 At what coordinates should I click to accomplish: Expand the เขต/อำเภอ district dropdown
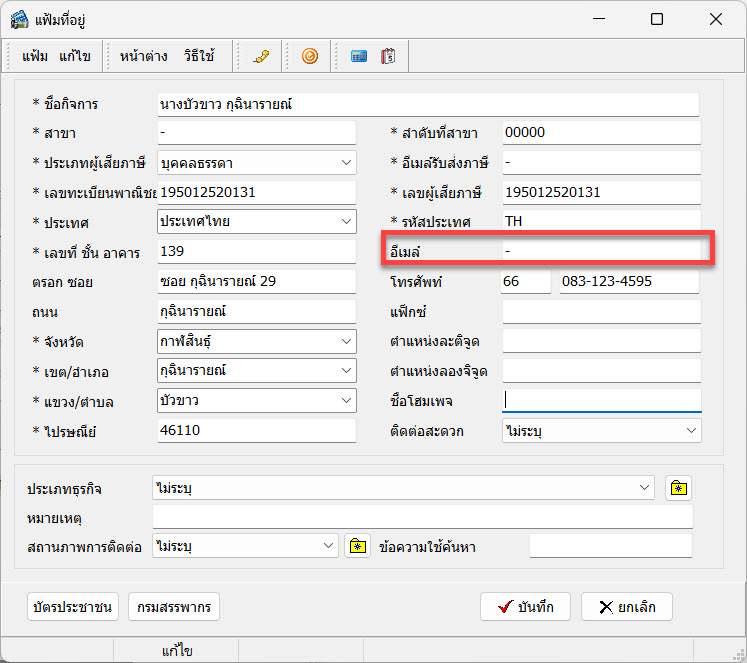tap(345, 371)
